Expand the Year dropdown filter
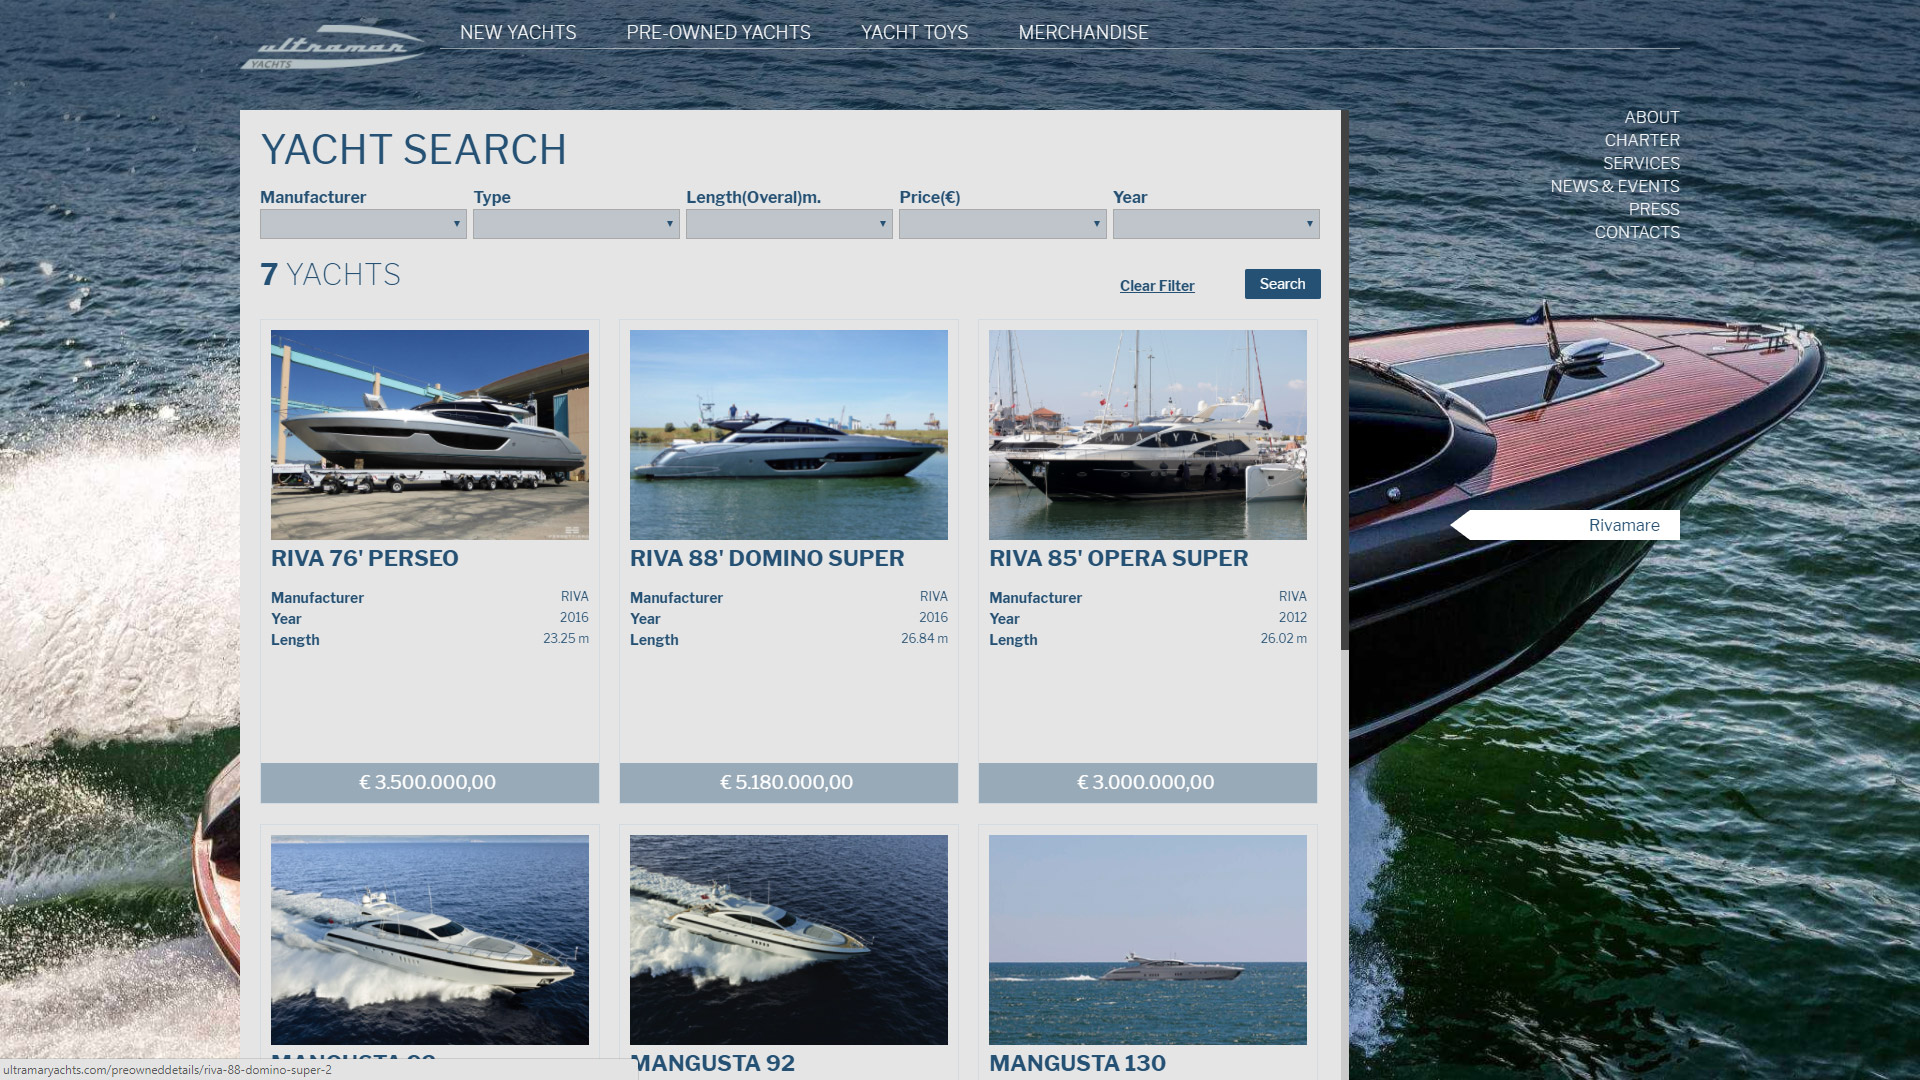The height and width of the screenshot is (1080, 1920). tap(1216, 224)
